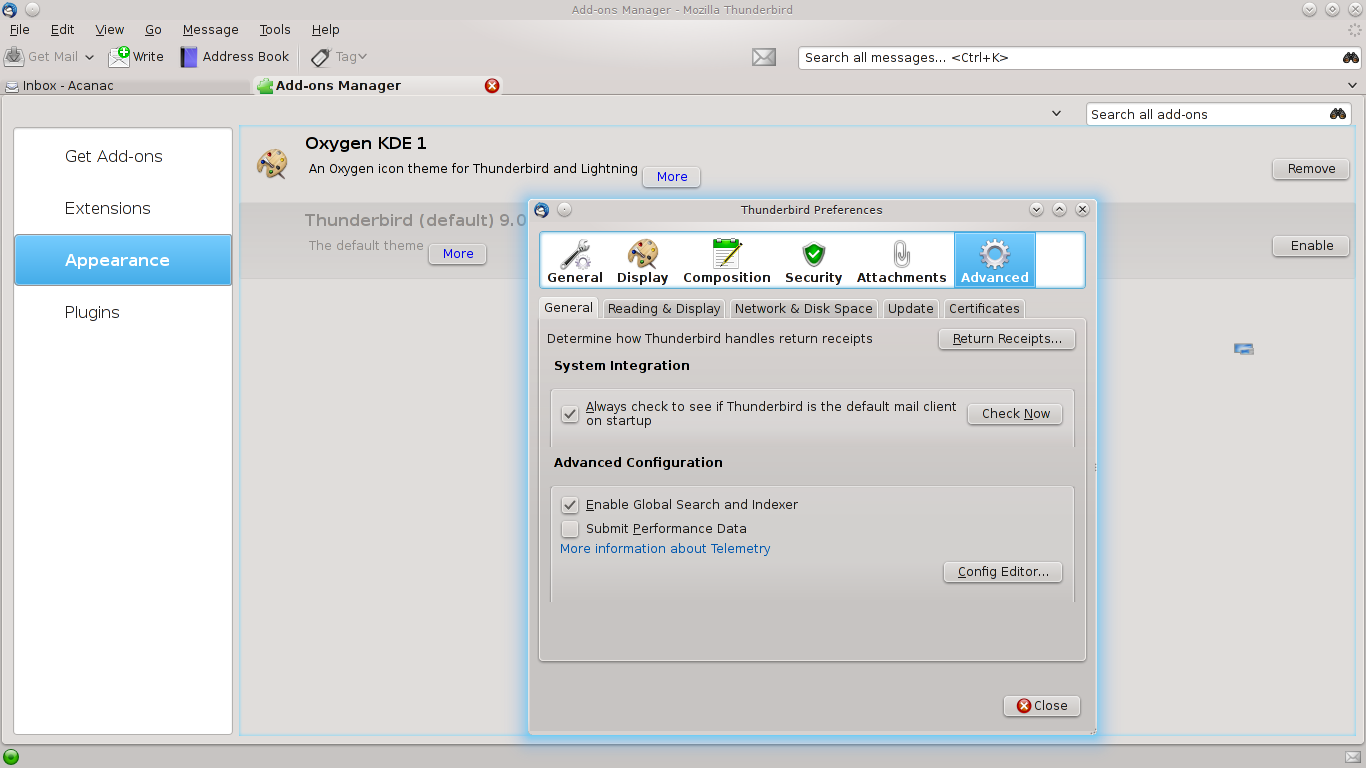Screen dimensions: 1366x768
Task: Click binoculars icon in add-ons search field
Action: coord(1338,114)
